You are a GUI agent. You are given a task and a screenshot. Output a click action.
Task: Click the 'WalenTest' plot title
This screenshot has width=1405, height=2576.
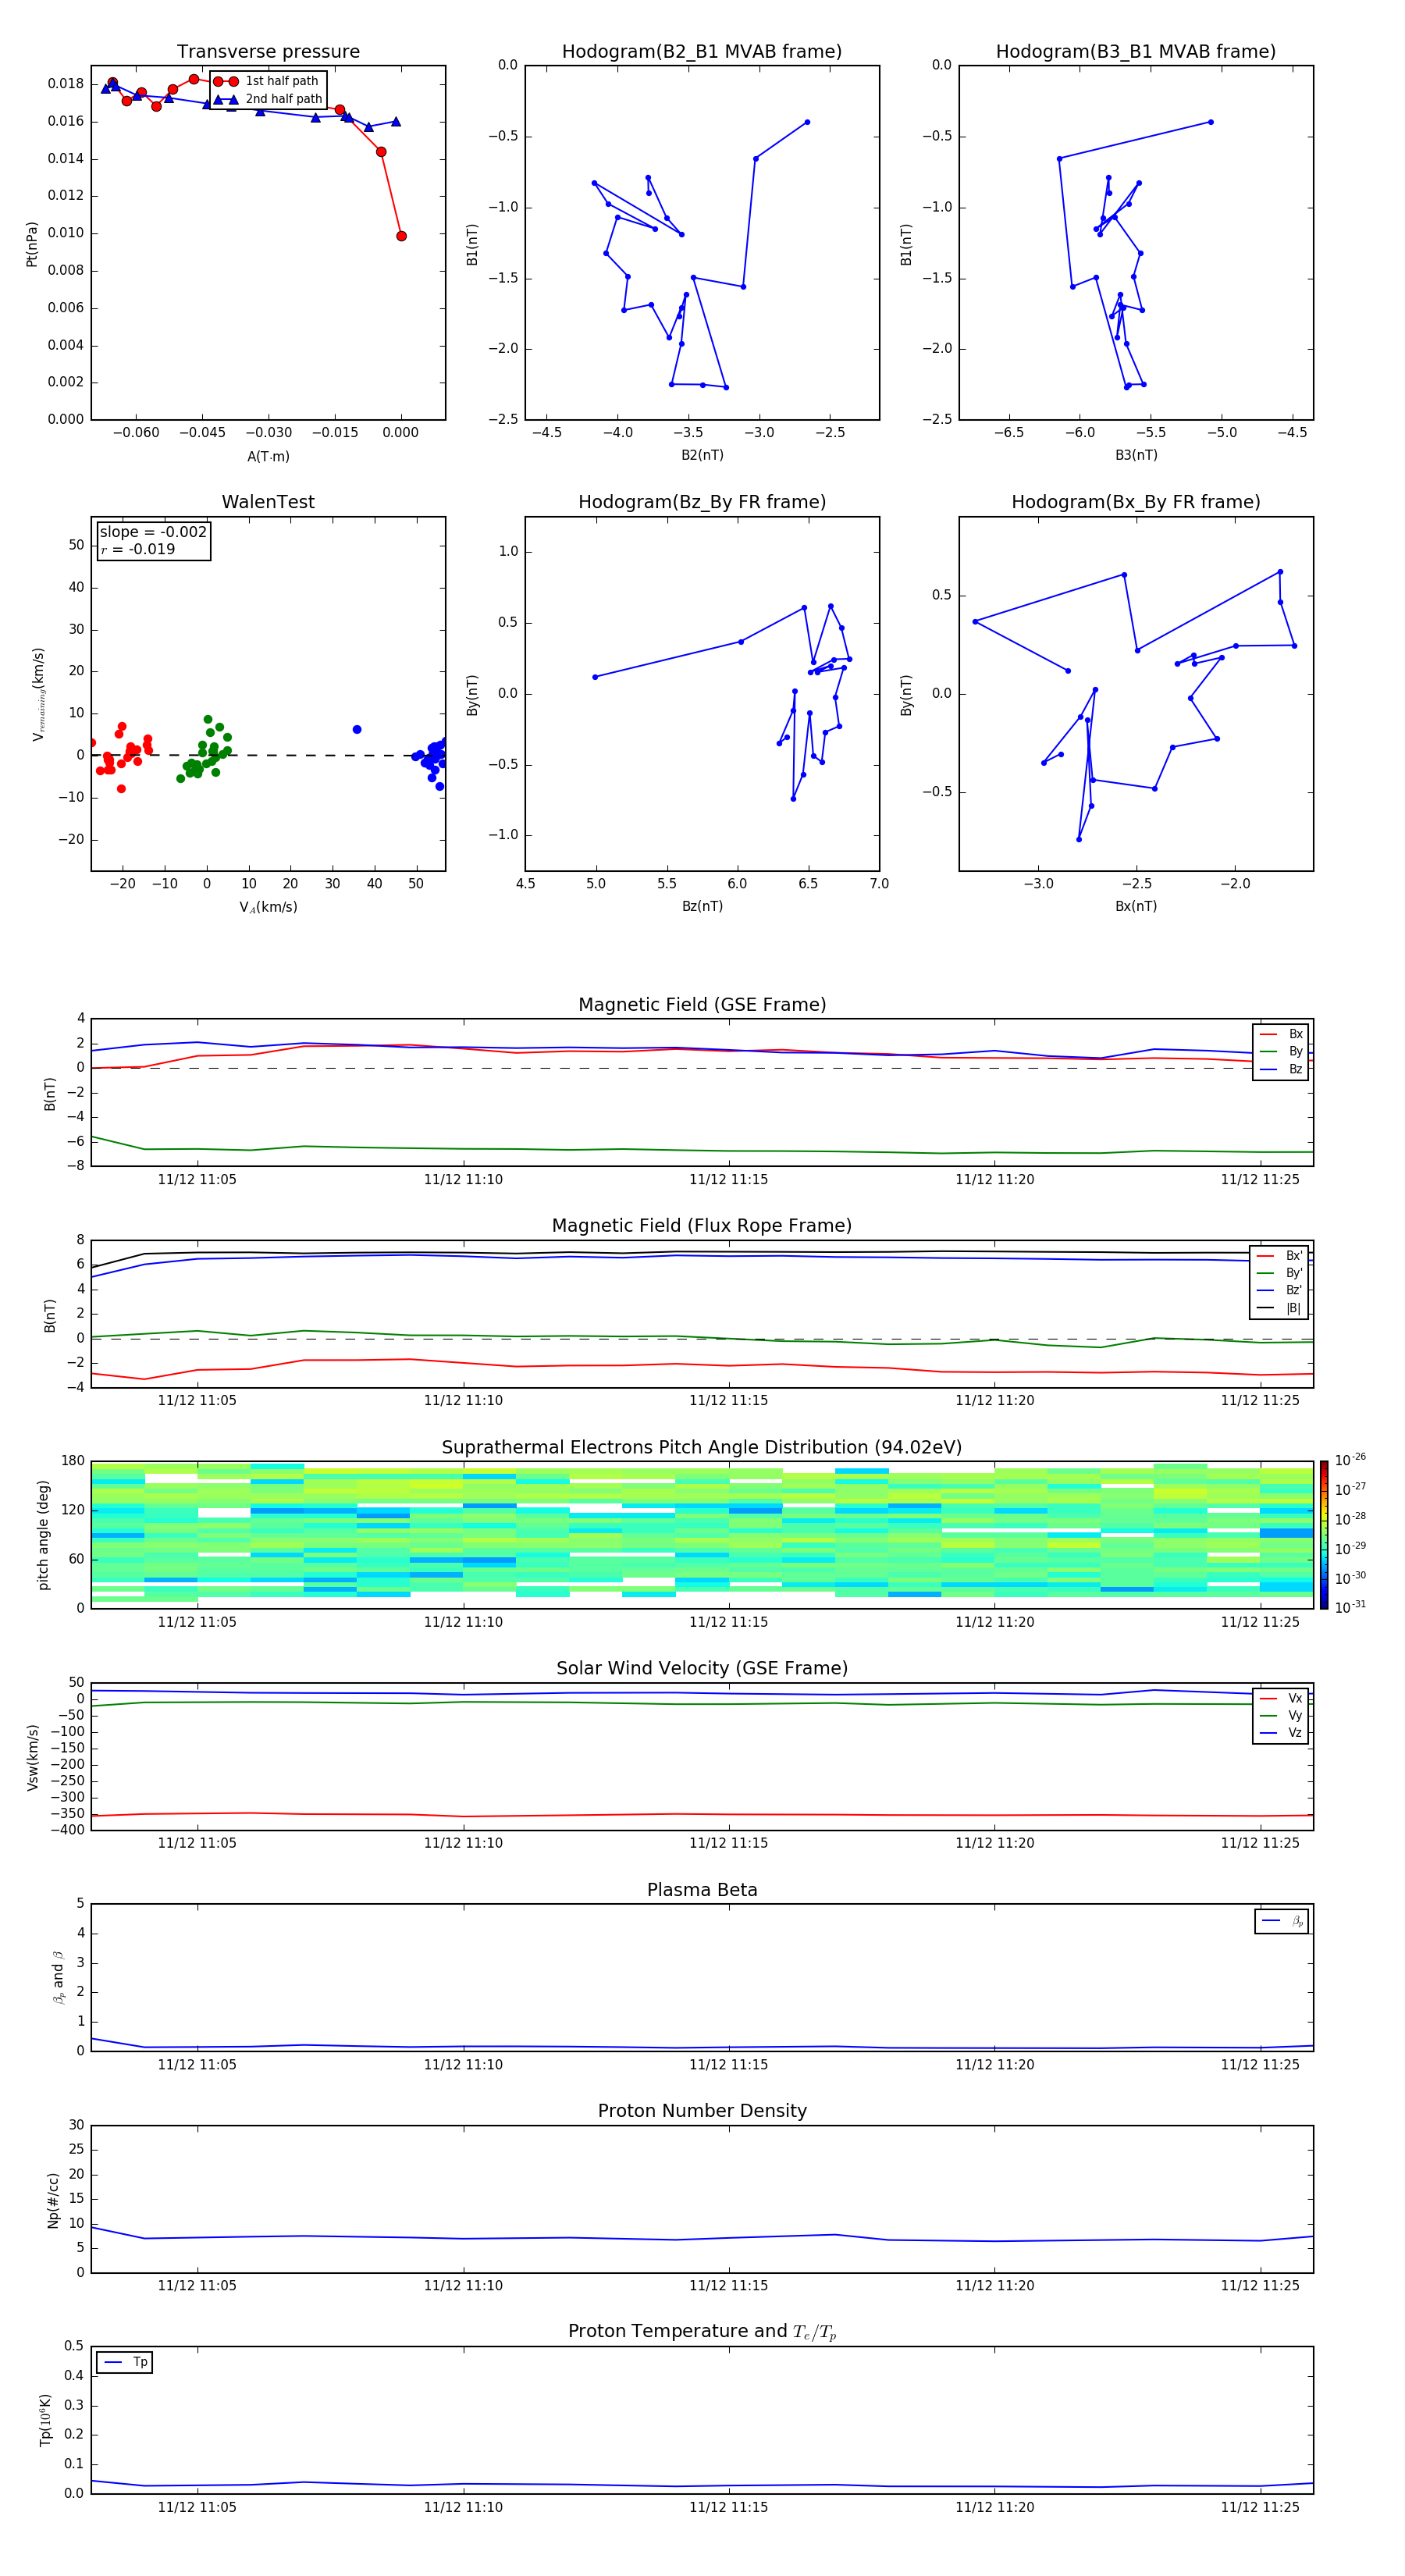pyautogui.click(x=268, y=502)
